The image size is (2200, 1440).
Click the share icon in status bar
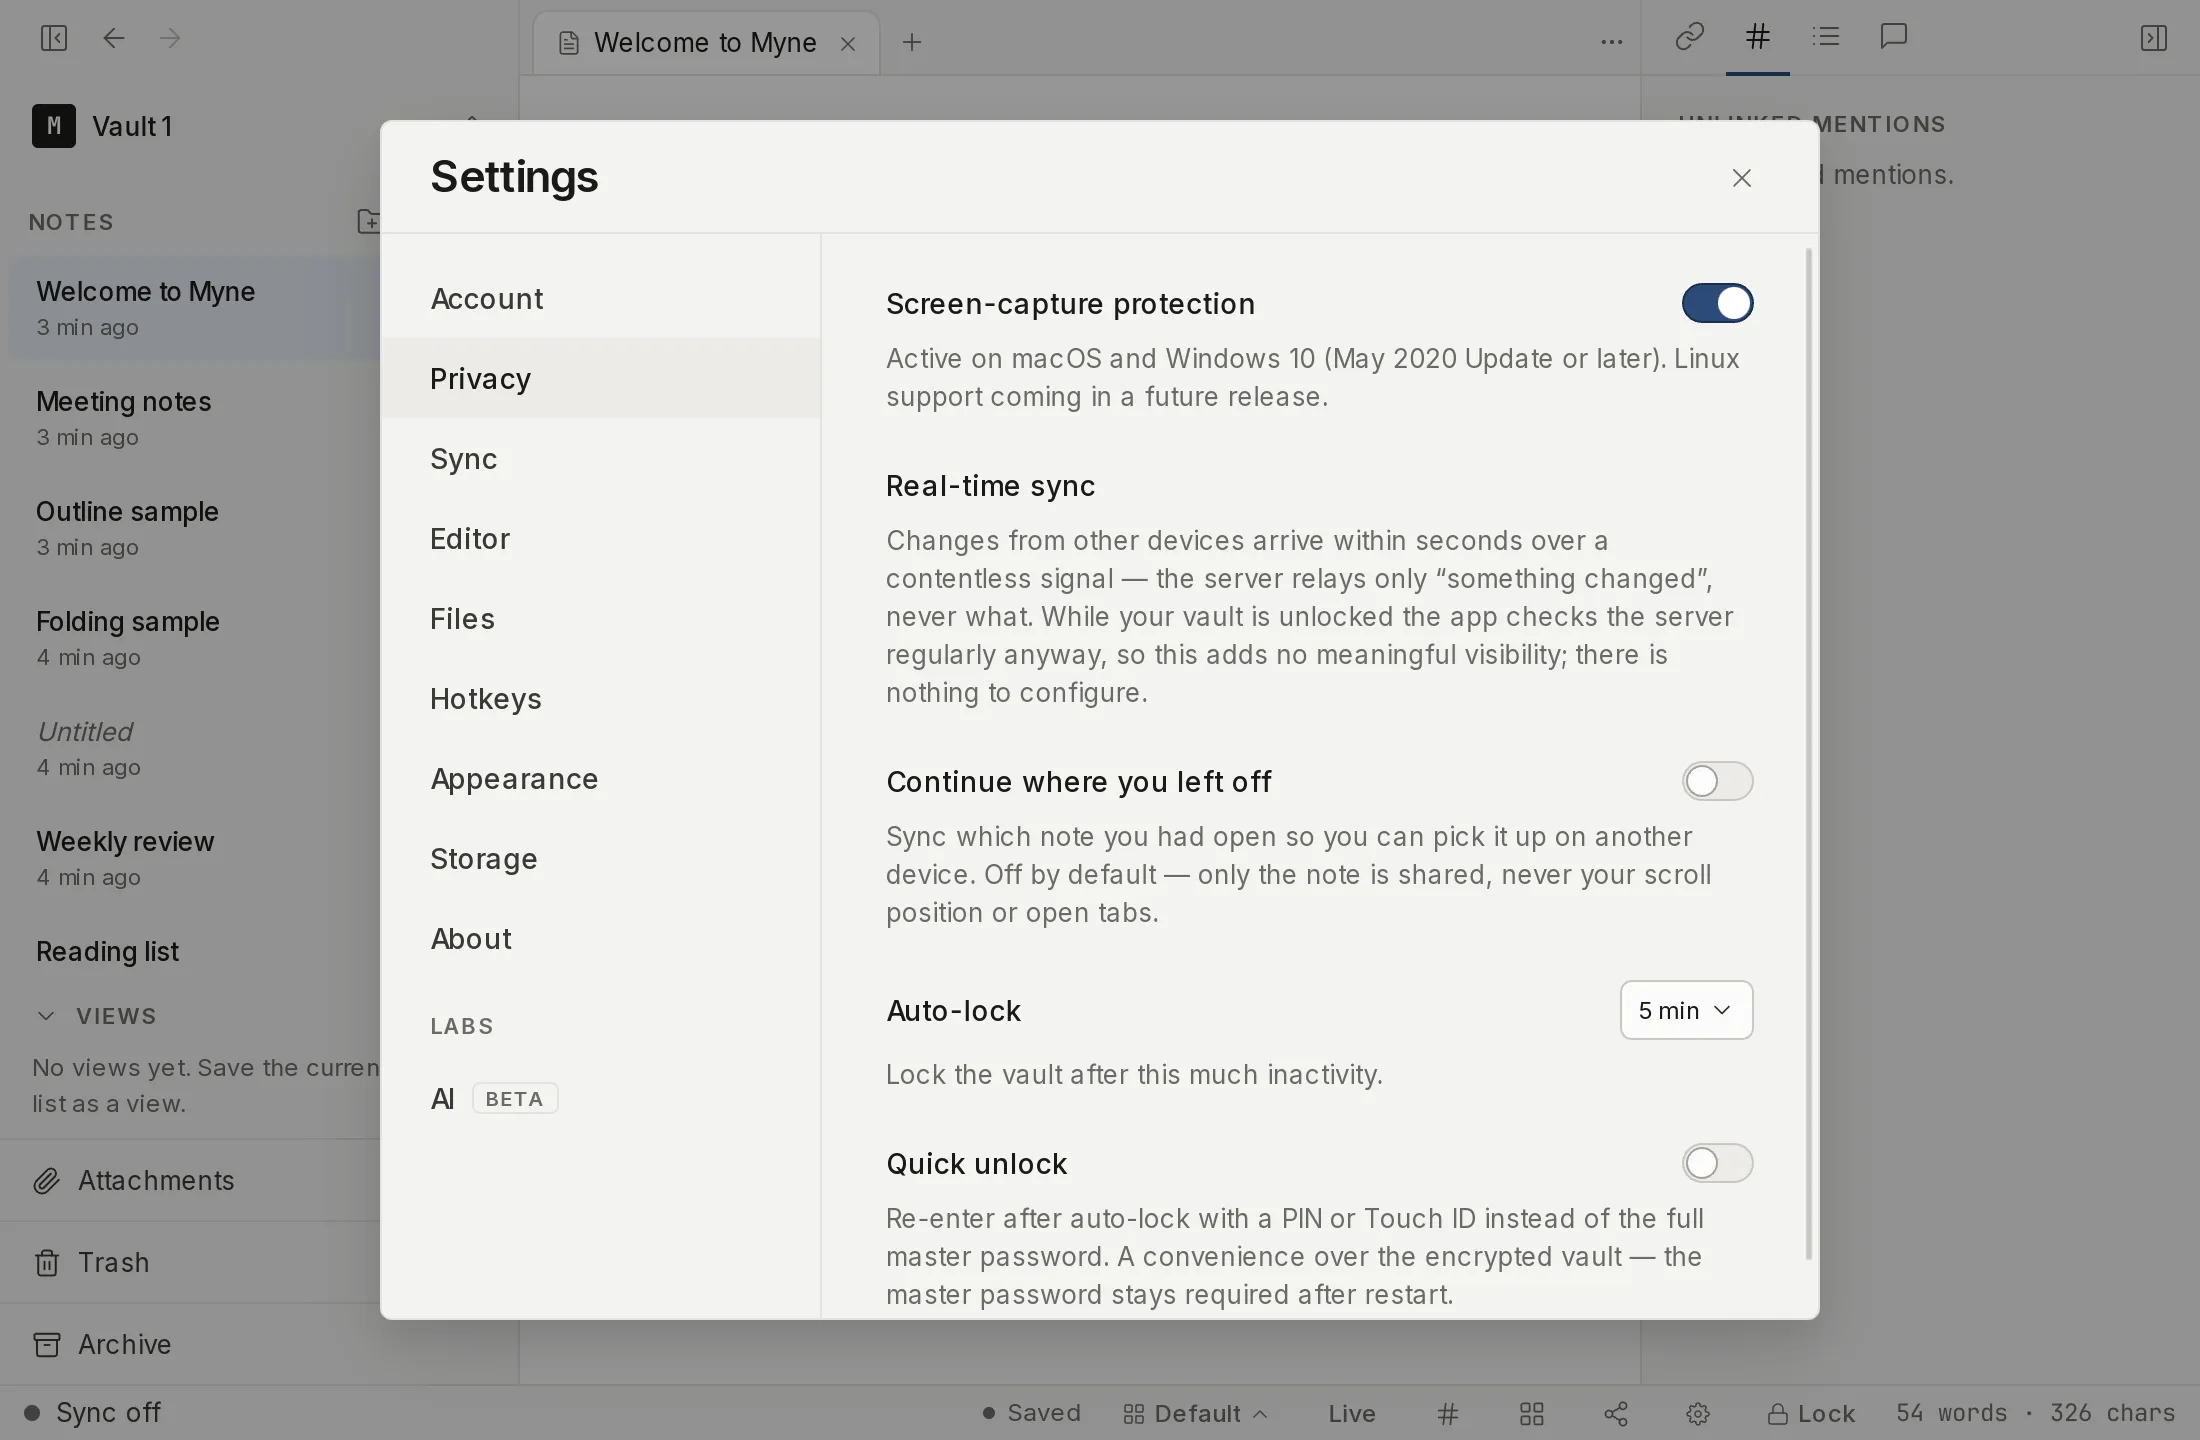(1616, 1413)
